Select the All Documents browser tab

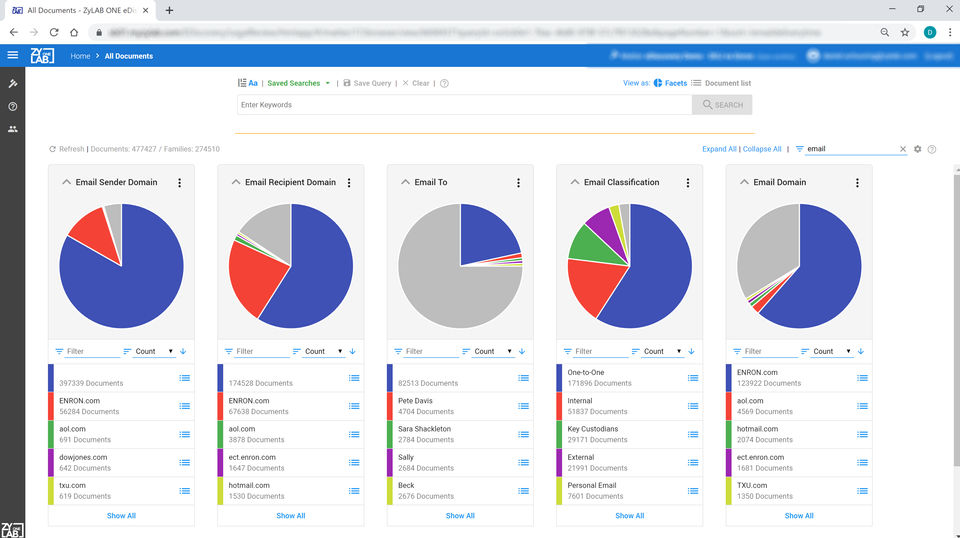80,10
